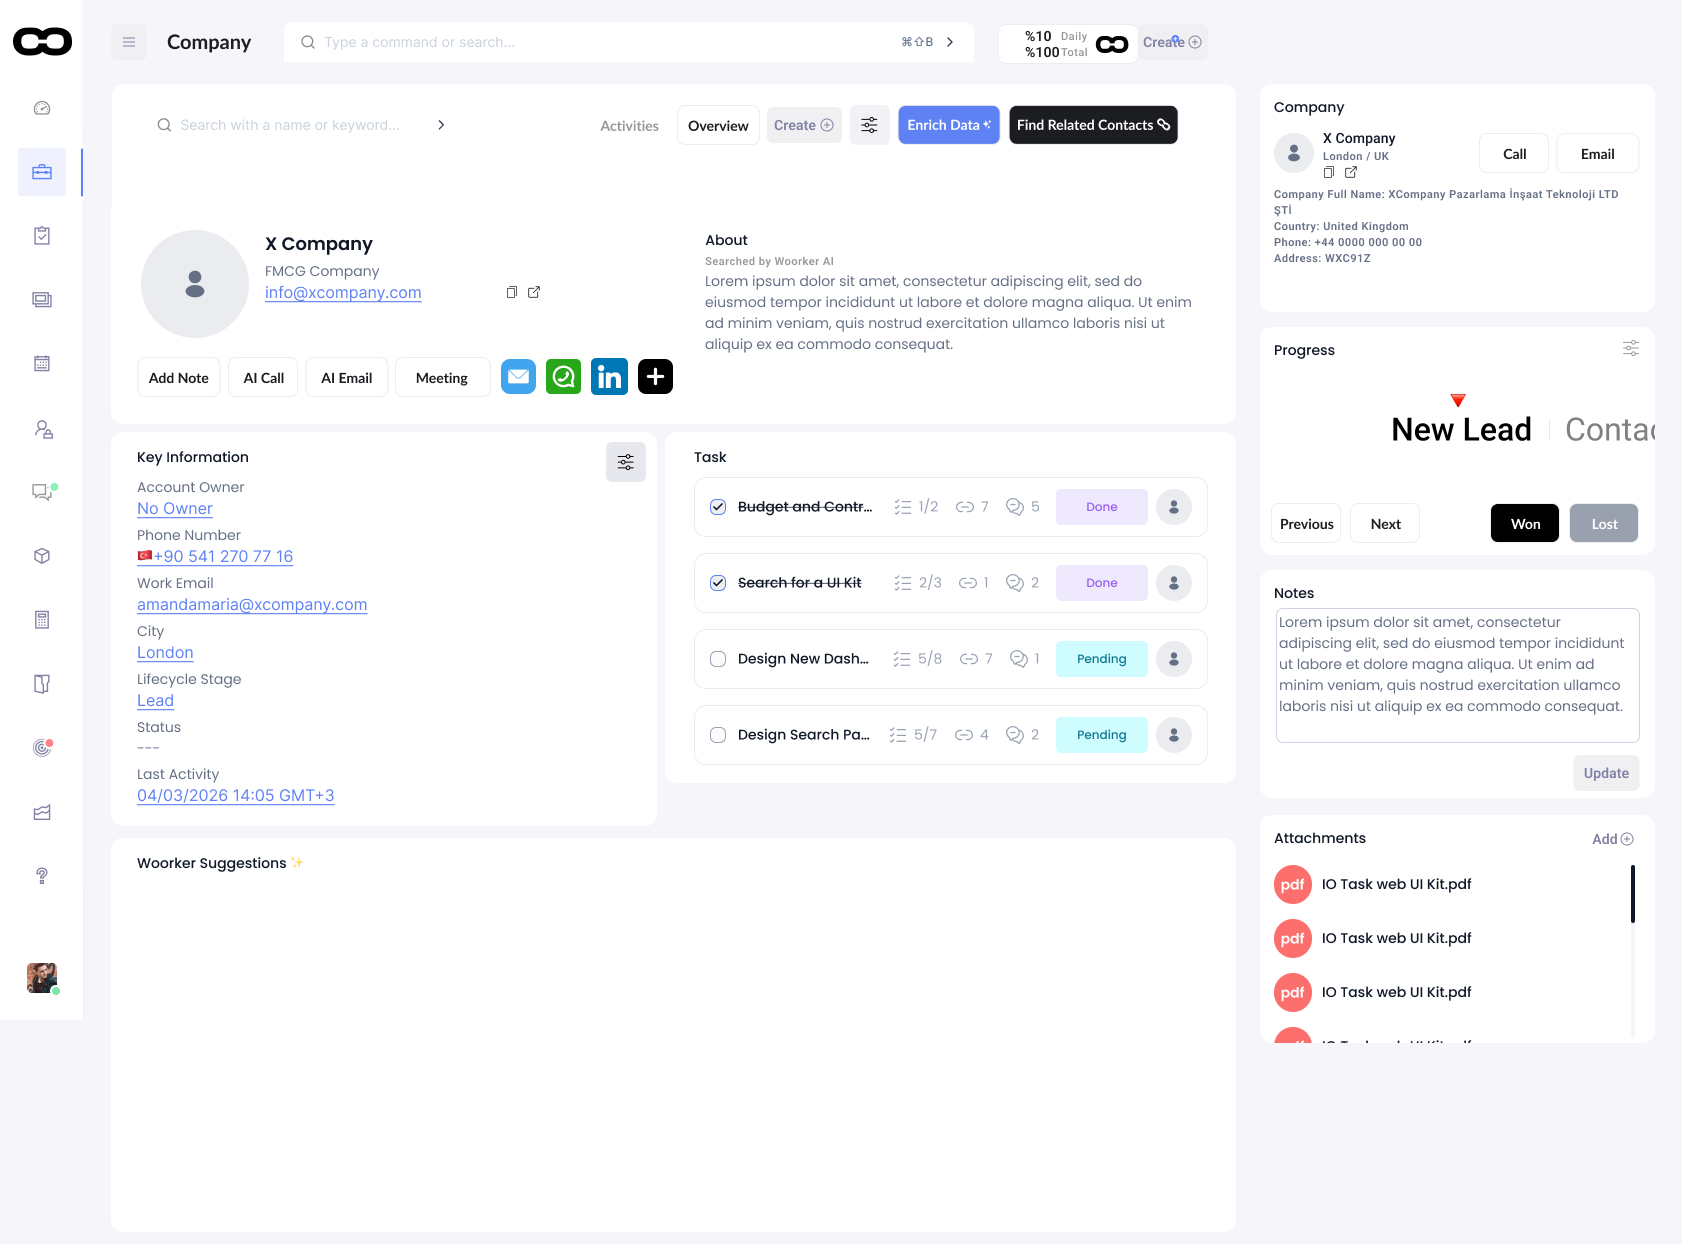Click the filter sliders icon next to Create
Viewport: 1682px width, 1244px height.
pos(870,125)
